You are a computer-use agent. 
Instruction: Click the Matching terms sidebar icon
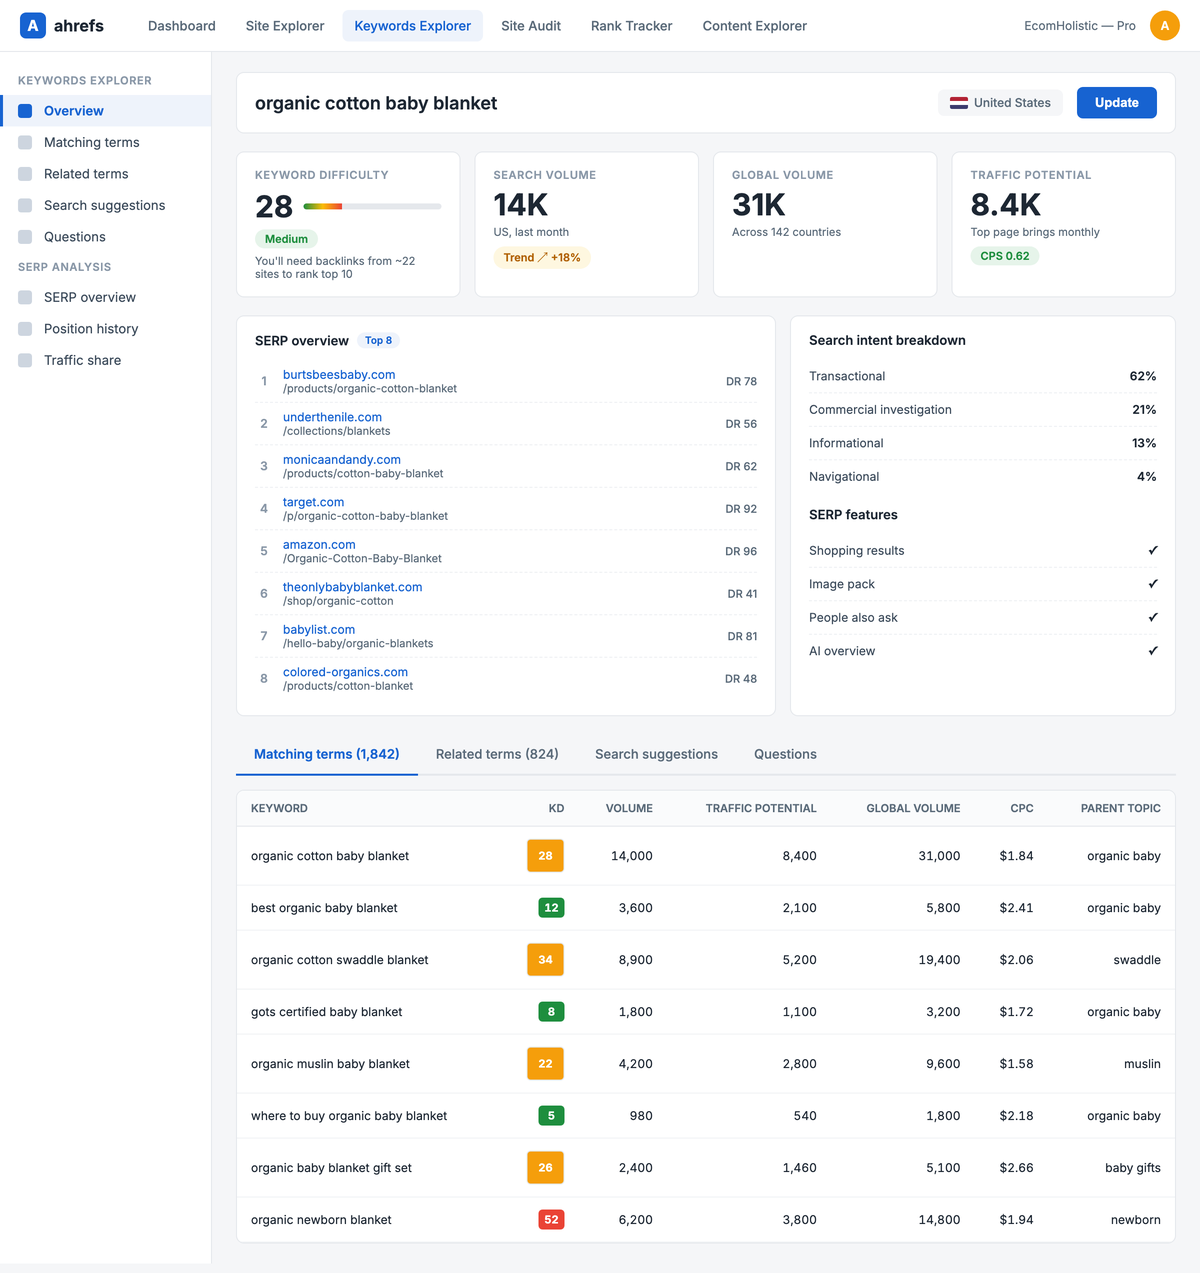pyautogui.click(x=25, y=142)
